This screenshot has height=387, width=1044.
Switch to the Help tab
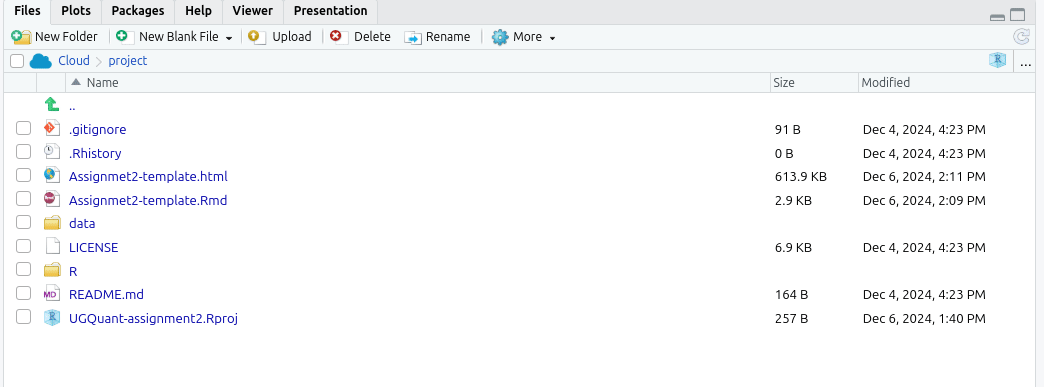point(198,11)
